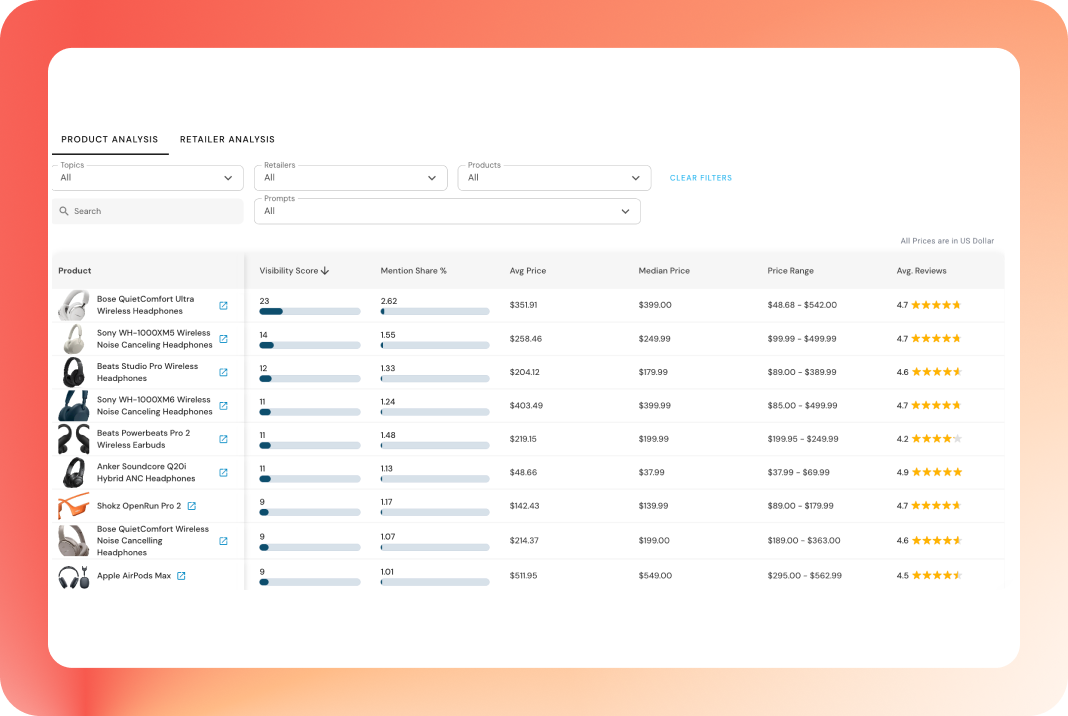Click star rating for Beats Powerbeats Pro 2
Viewport: 1068px width, 716px height.
pyautogui.click(x=937, y=439)
